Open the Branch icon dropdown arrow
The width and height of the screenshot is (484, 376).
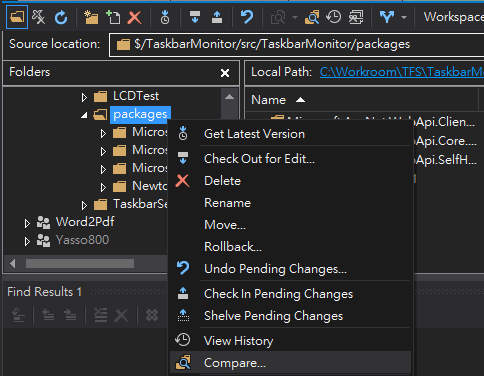(404, 17)
